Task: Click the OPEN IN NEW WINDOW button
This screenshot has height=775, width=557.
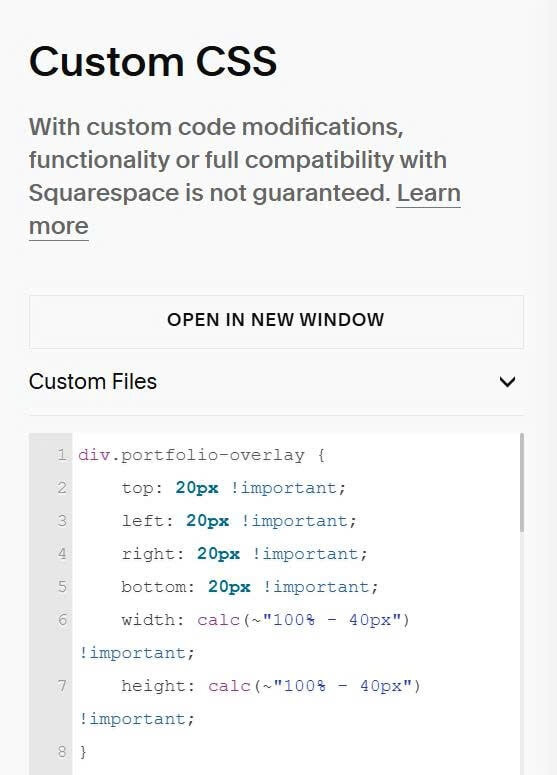Action: (276, 322)
